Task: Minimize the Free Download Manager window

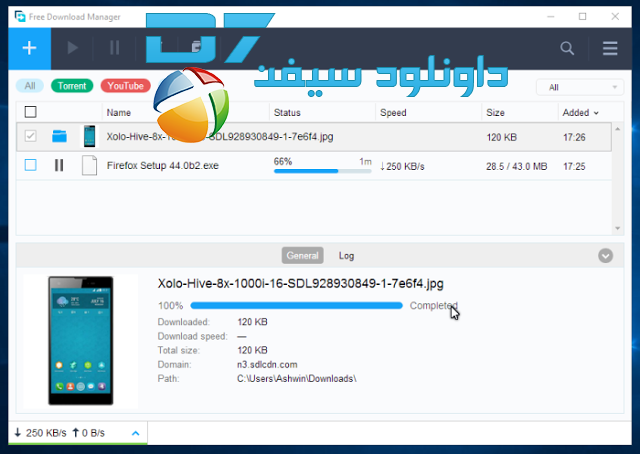Action: [x=551, y=16]
